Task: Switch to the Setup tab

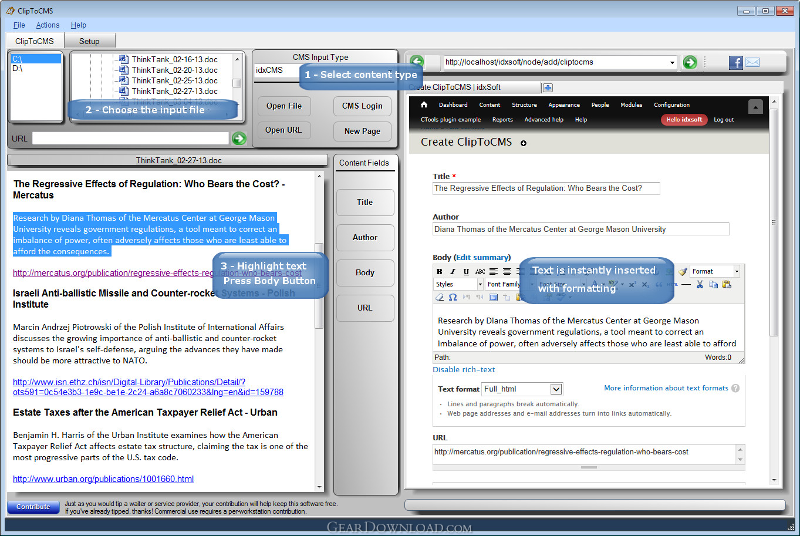Action: click(x=89, y=41)
